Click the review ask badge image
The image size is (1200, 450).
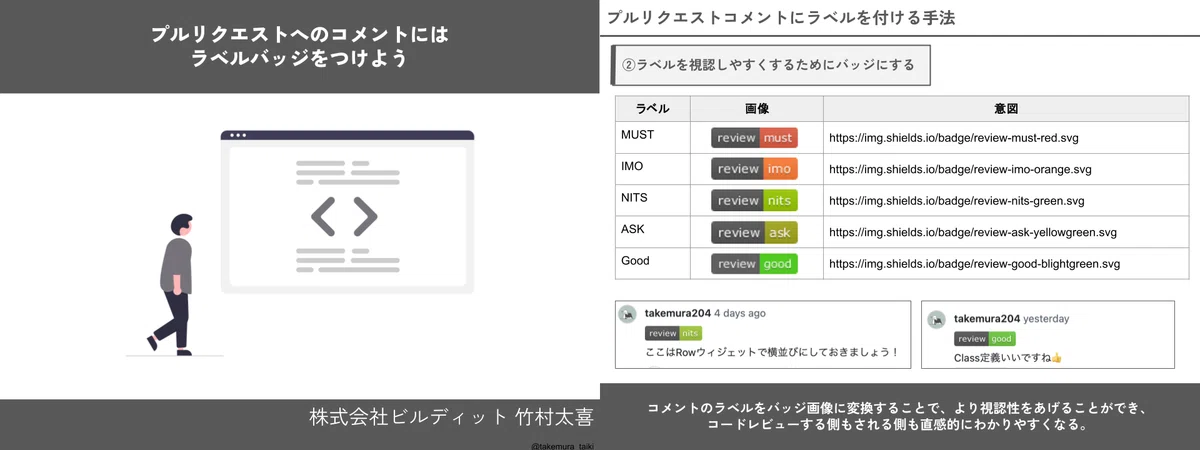754,232
